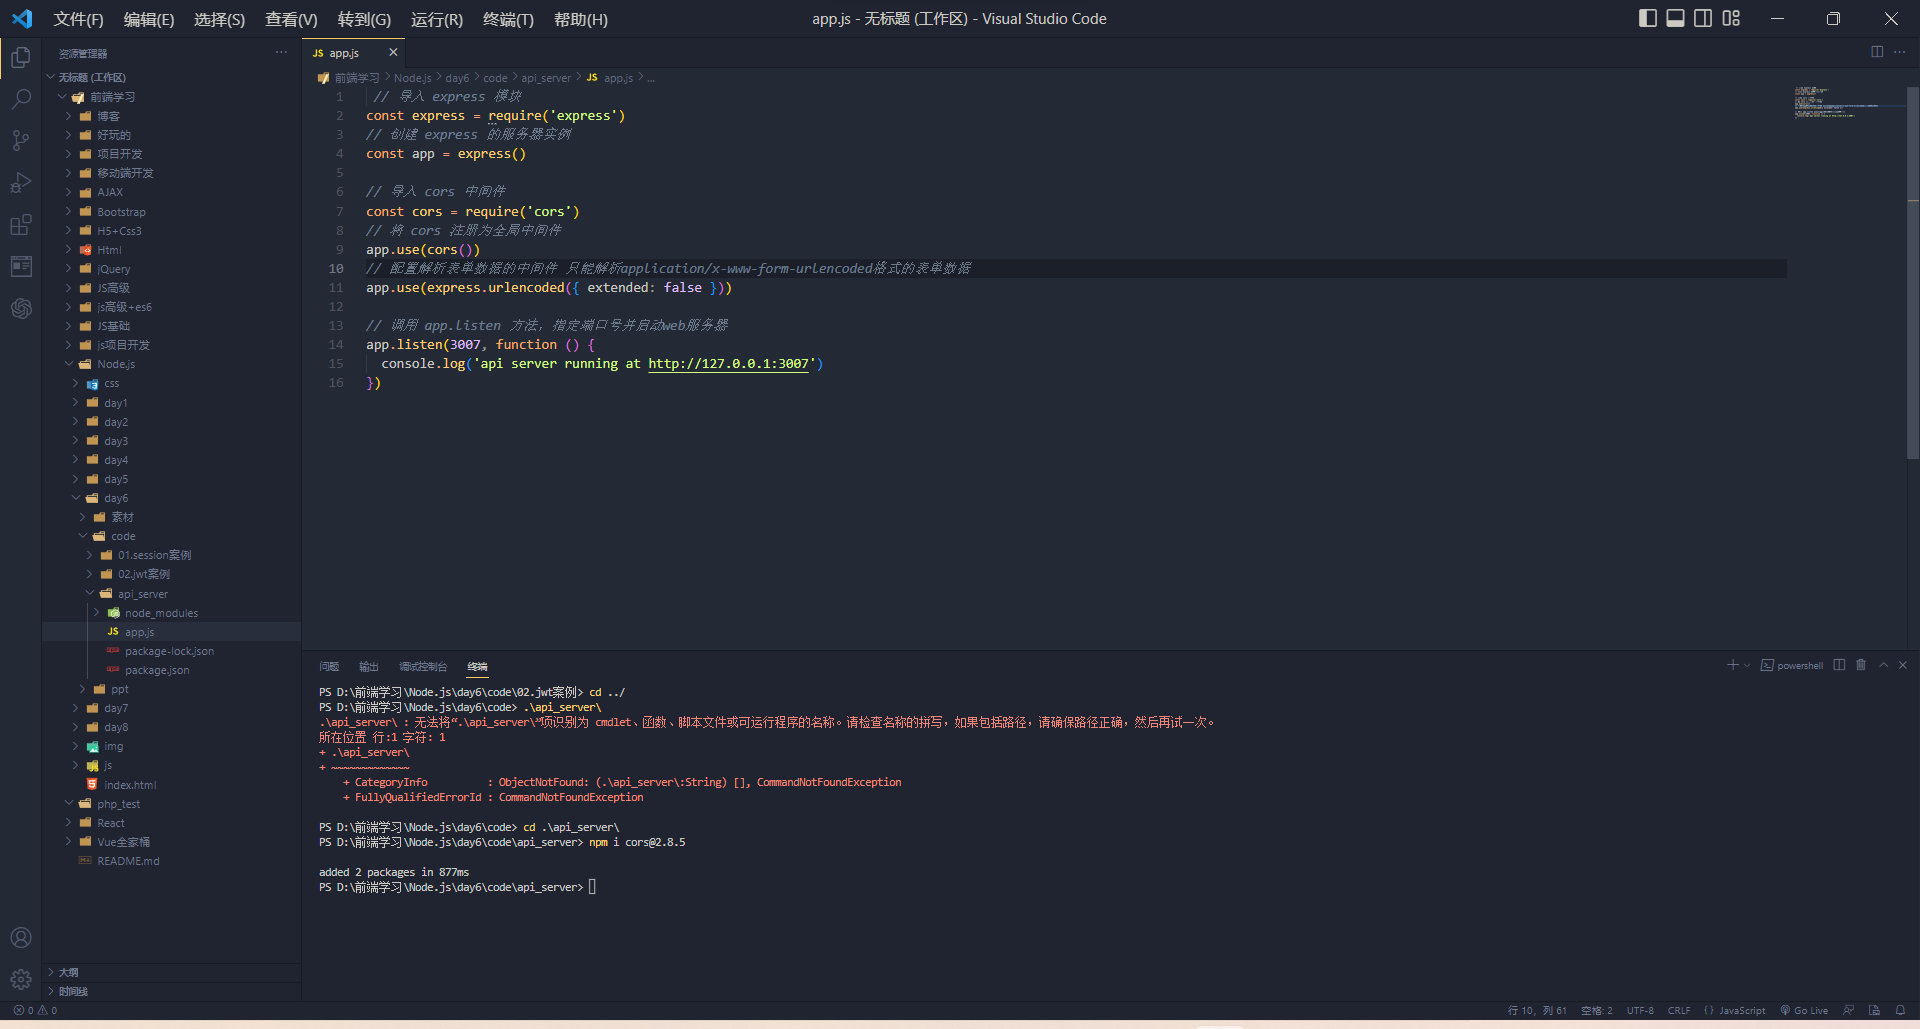Viewport: 1920px width, 1029px height.
Task: Go to line via 行 10, 列 61
Action: 1537,1010
